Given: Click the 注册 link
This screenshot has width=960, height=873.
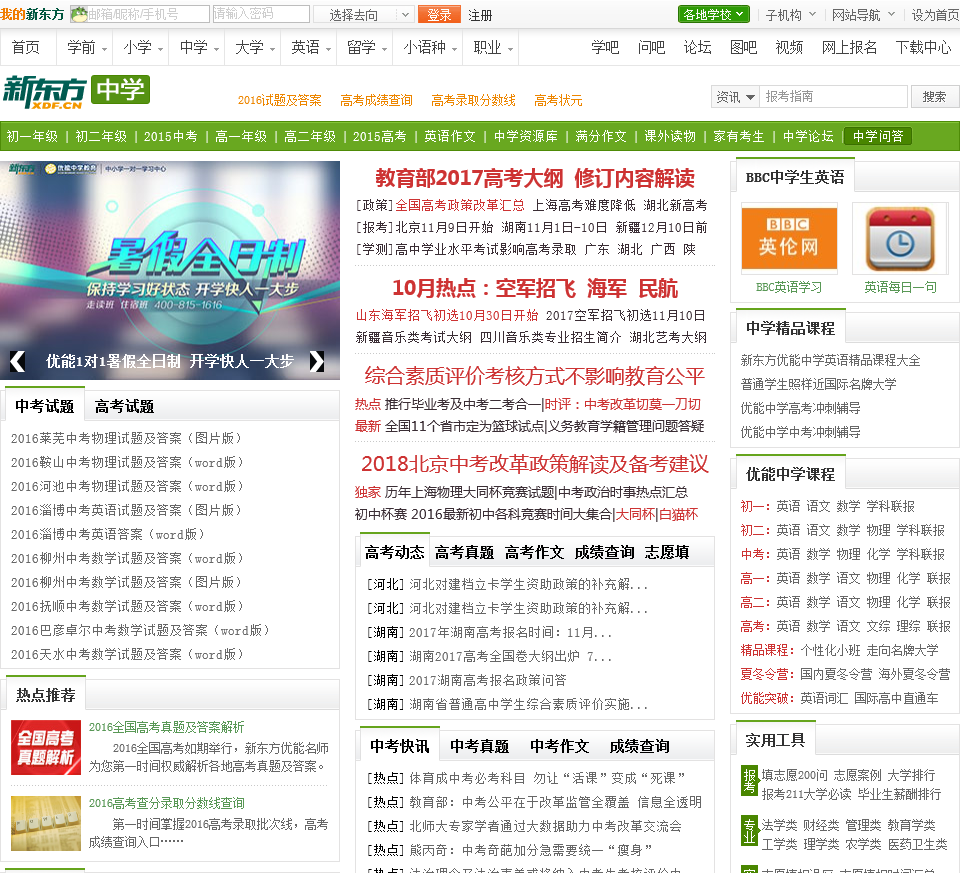Looking at the screenshot, I should (x=480, y=15).
